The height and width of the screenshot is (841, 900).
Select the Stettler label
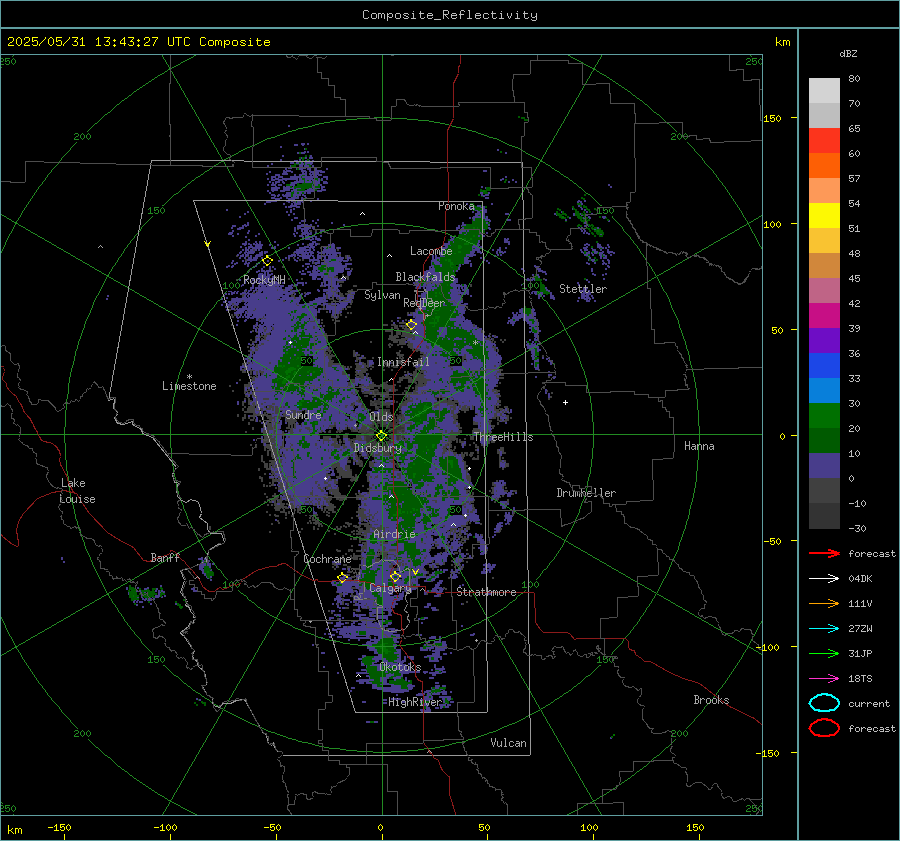[583, 289]
